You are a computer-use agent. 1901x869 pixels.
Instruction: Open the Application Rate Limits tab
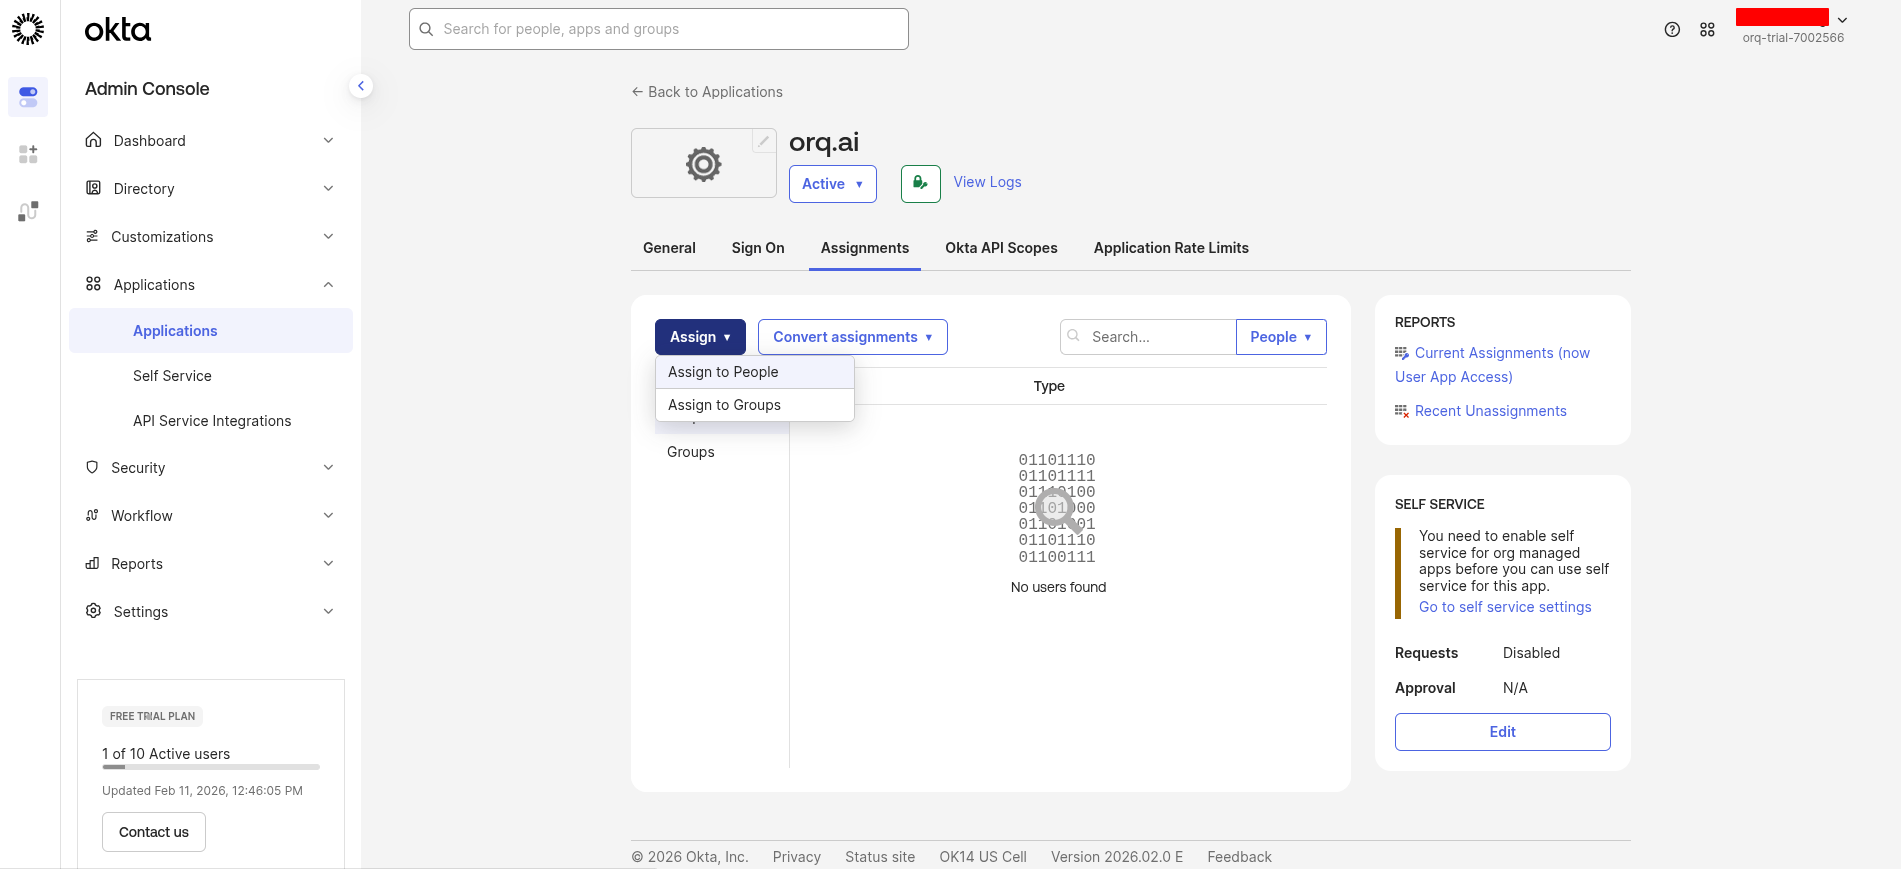pos(1171,248)
